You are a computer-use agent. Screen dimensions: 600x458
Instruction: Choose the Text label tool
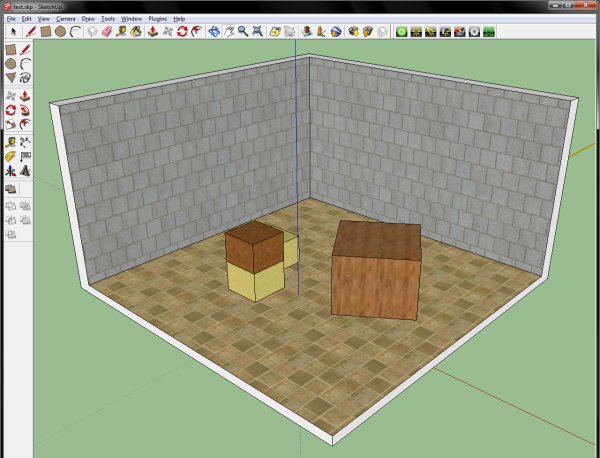point(25,156)
